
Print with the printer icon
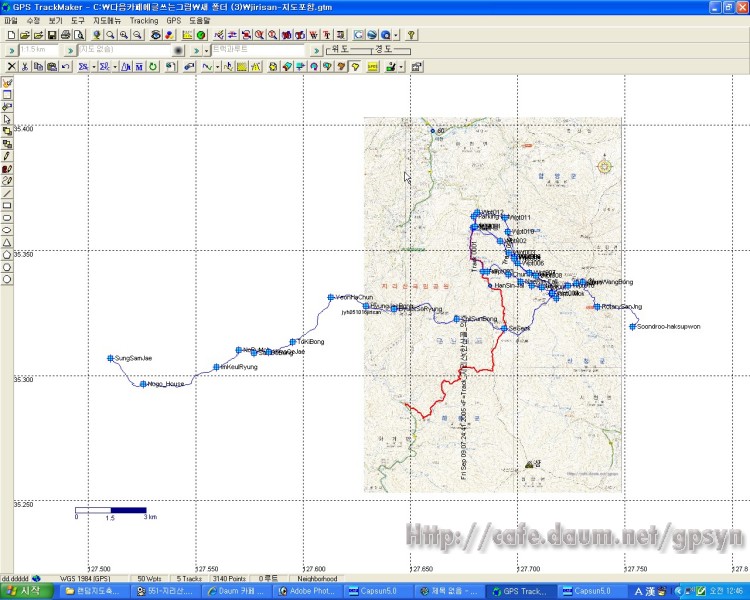pyautogui.click(x=66, y=35)
